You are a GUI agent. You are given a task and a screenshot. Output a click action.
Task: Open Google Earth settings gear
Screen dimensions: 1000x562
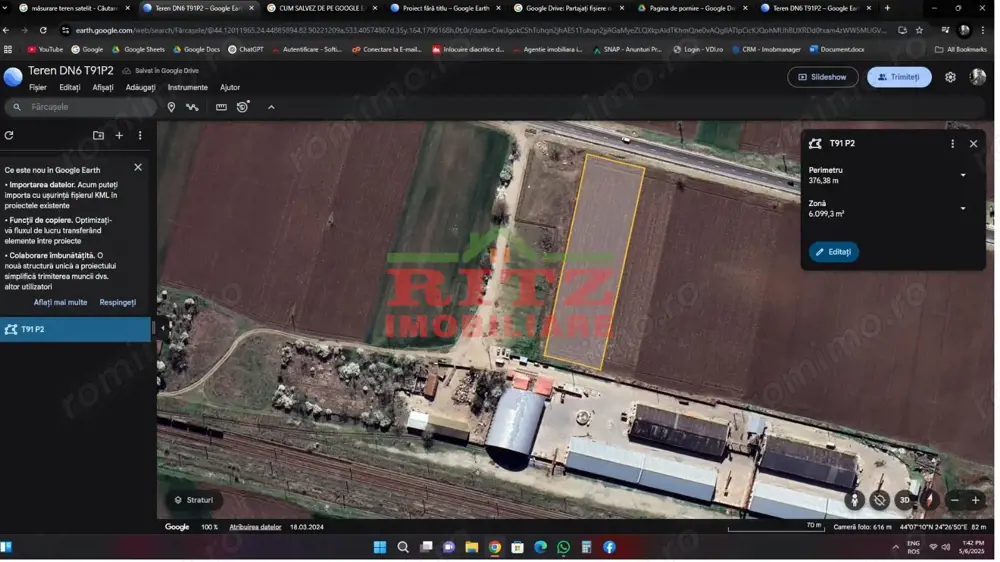[x=950, y=77]
